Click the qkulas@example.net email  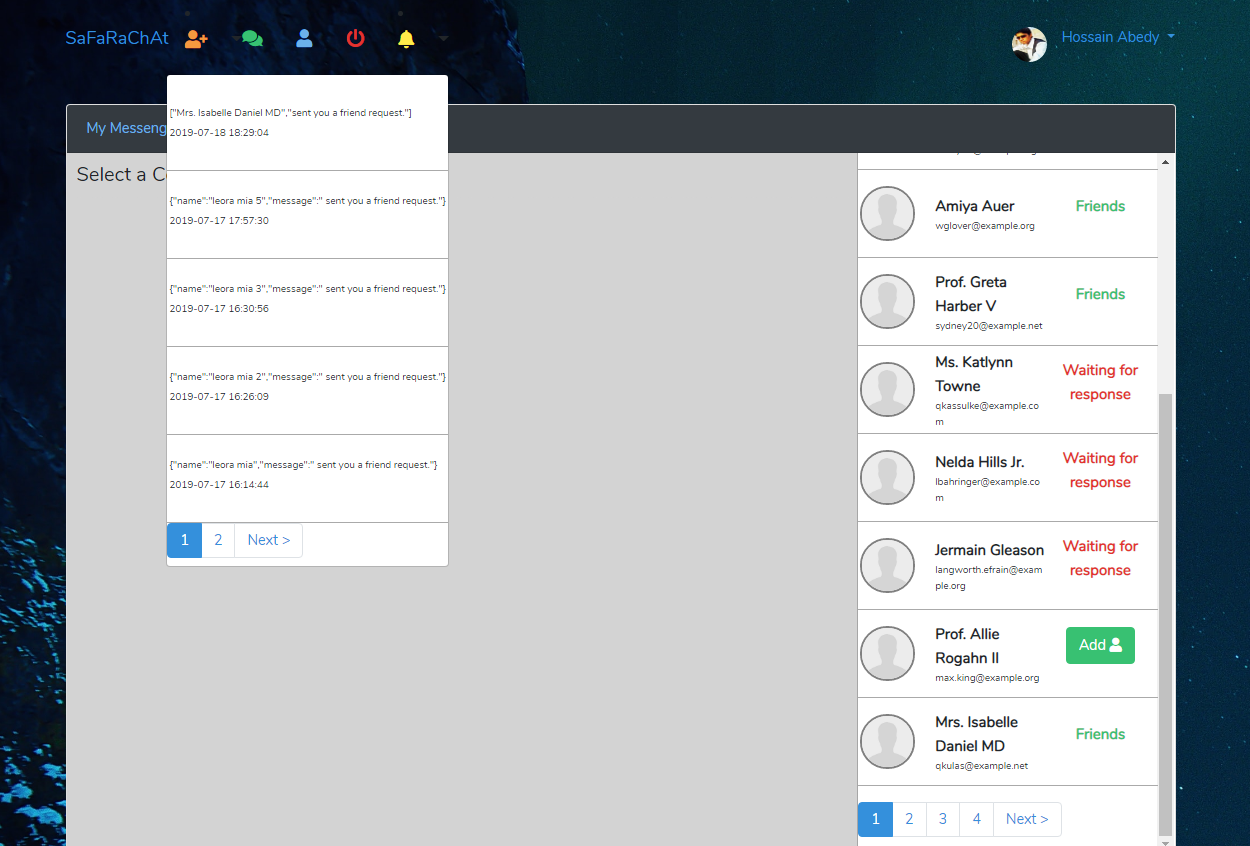click(x=982, y=766)
